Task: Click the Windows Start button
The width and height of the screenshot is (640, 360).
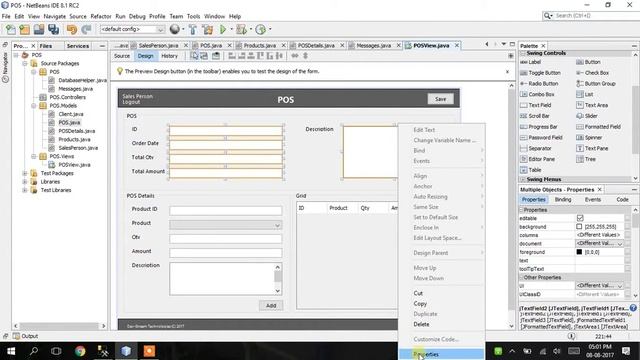Action: pyautogui.click(x=11, y=351)
